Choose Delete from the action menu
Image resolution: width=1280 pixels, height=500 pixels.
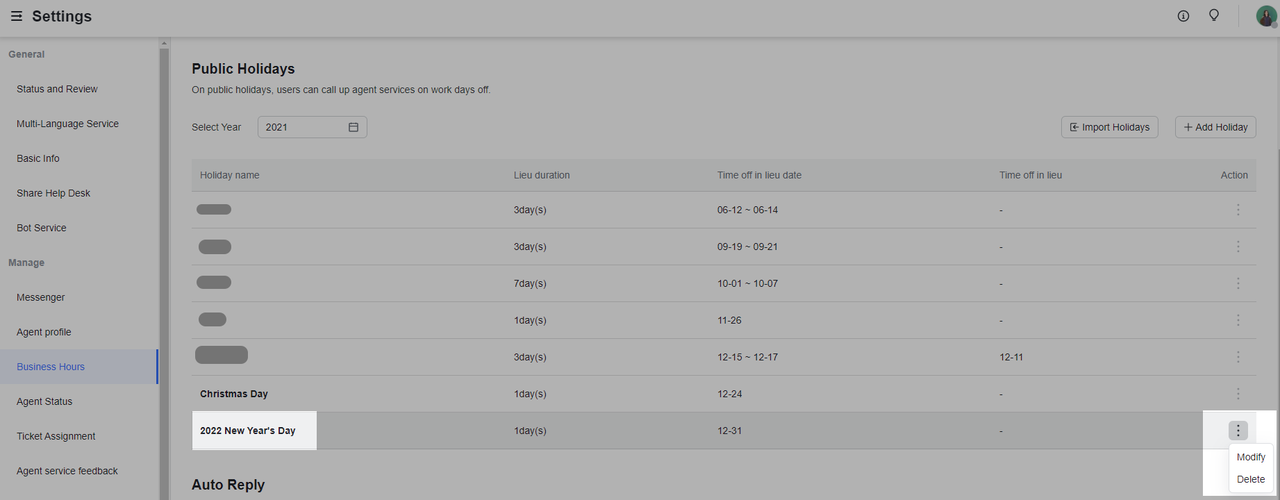[1251, 480]
